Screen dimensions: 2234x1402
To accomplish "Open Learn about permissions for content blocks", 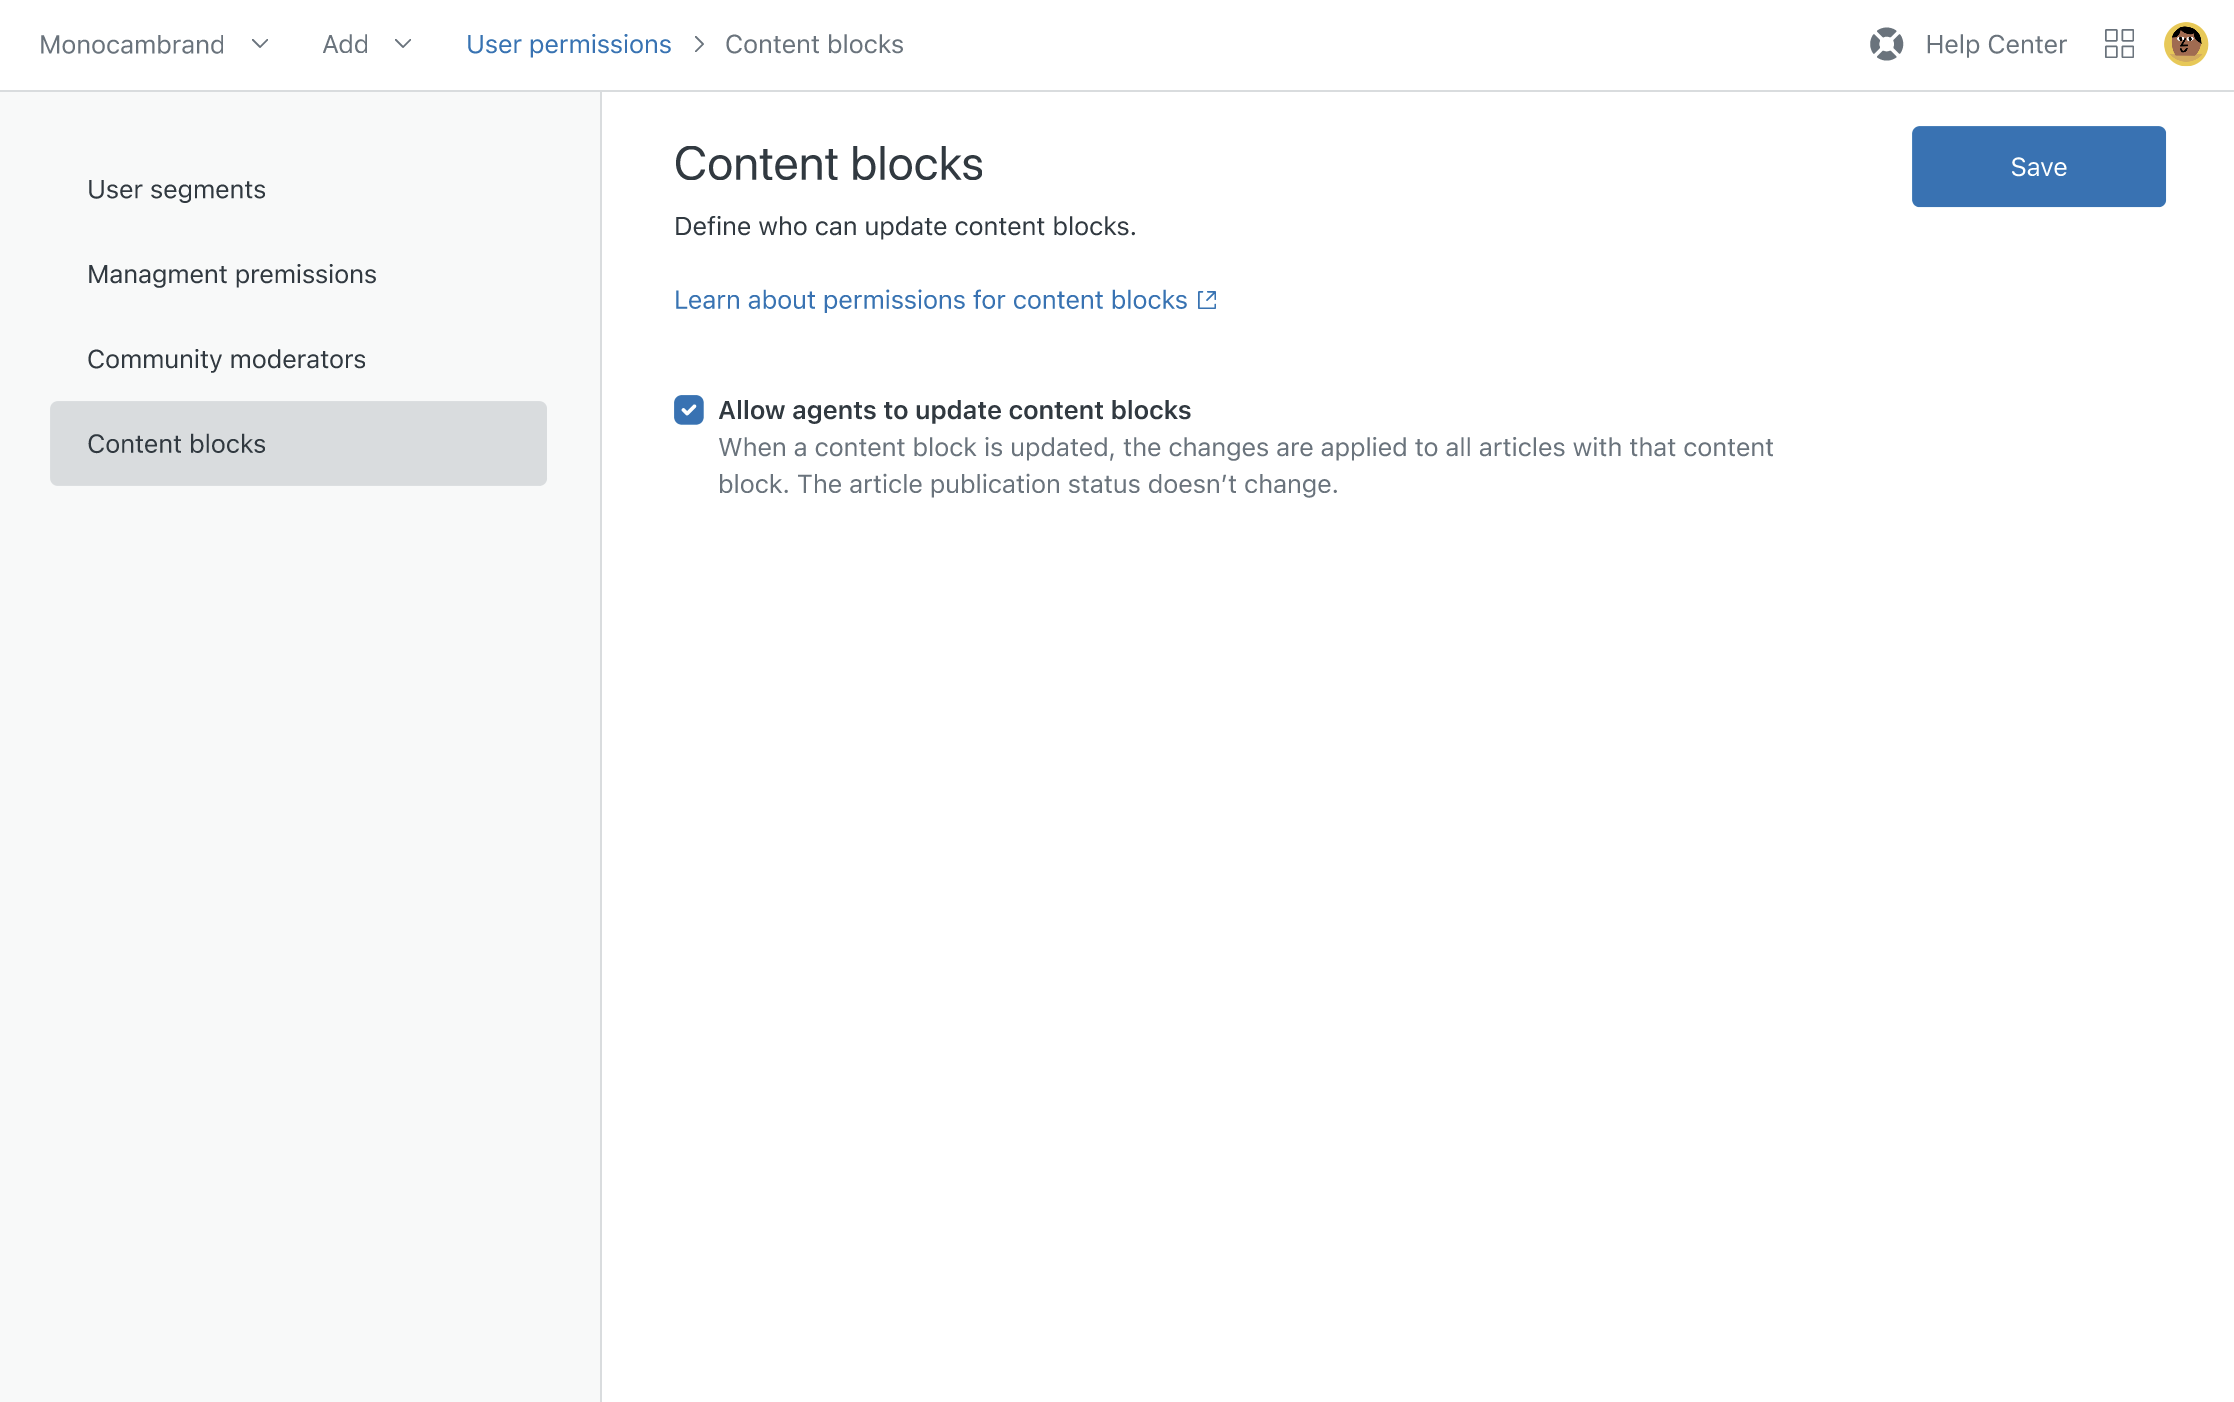I will click(930, 299).
